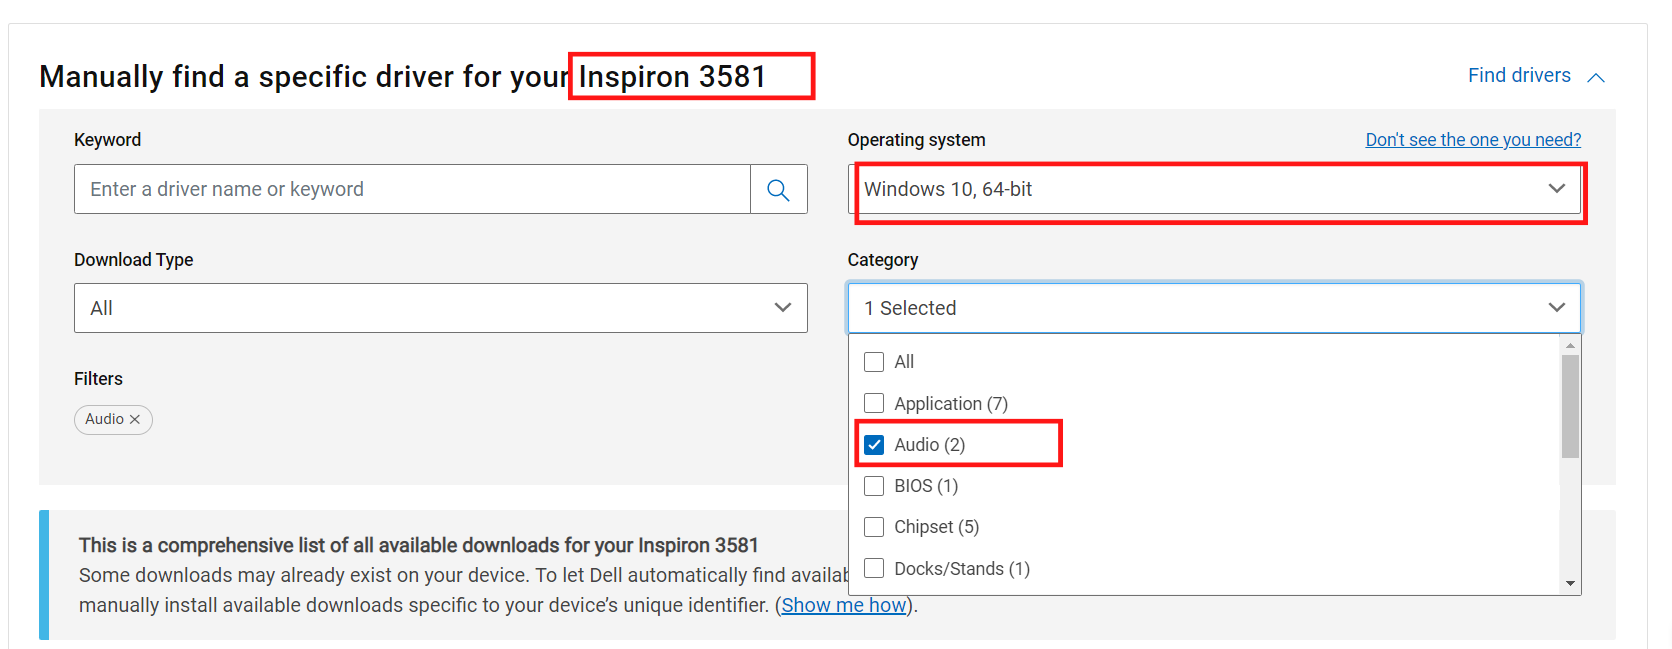Collapse the Category dropdown showing 1 Selected
The image size is (1672, 649).
[x=1214, y=308]
